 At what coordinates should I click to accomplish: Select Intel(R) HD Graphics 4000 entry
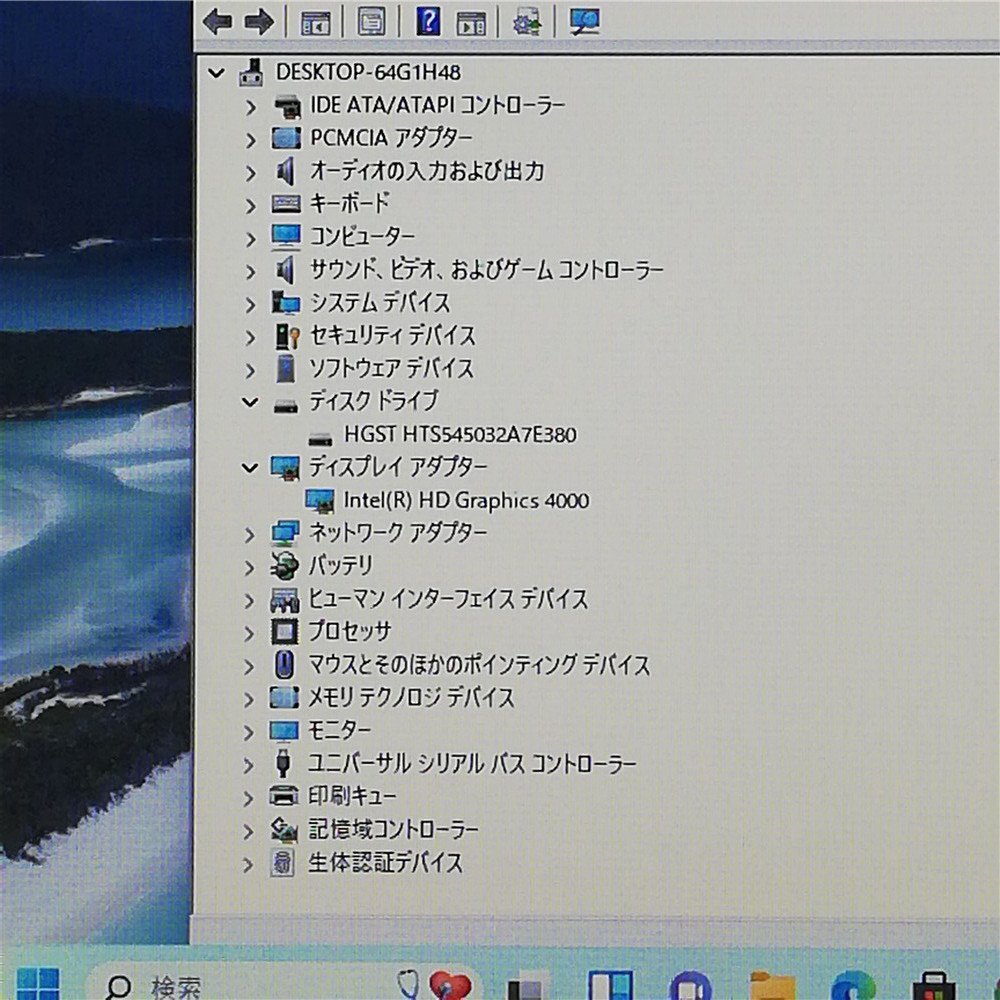coord(466,501)
